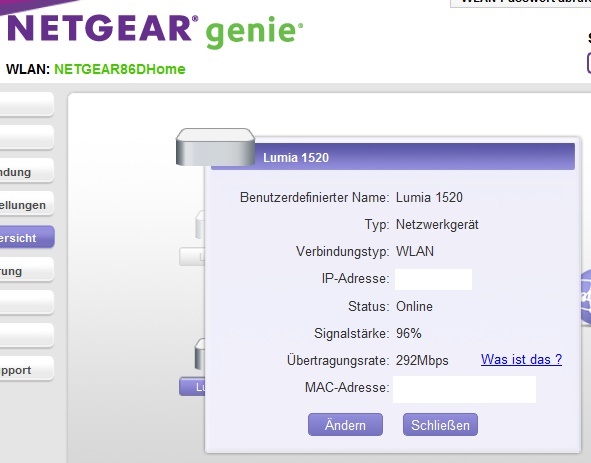The width and height of the screenshot is (591, 463).
Task: Select the highlighted 'ersicht' sidebar item
Action: click(26, 238)
